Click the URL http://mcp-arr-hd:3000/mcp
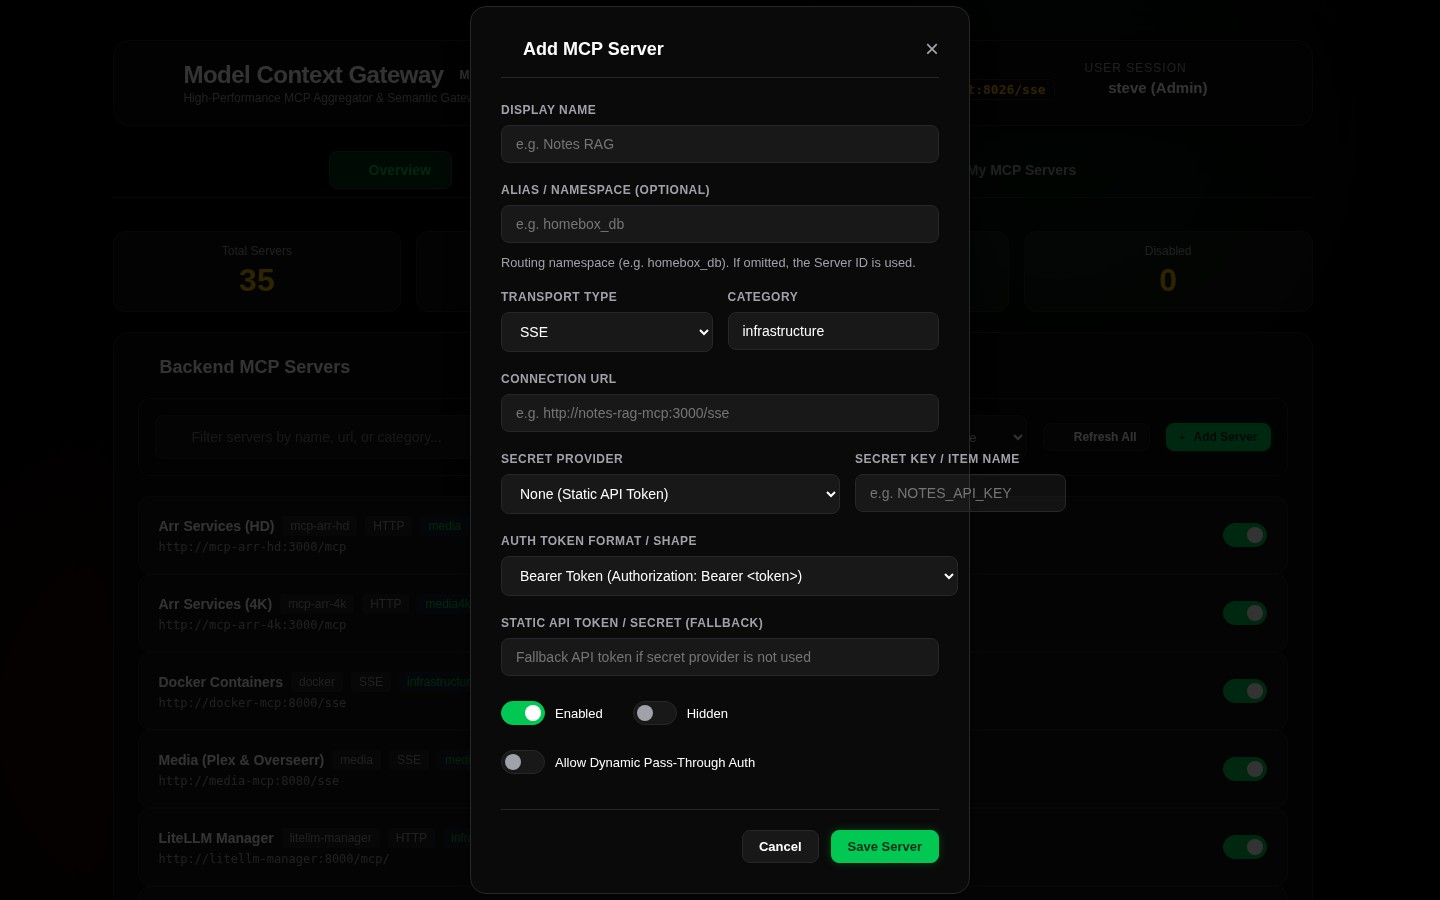The width and height of the screenshot is (1440, 900). (252, 547)
